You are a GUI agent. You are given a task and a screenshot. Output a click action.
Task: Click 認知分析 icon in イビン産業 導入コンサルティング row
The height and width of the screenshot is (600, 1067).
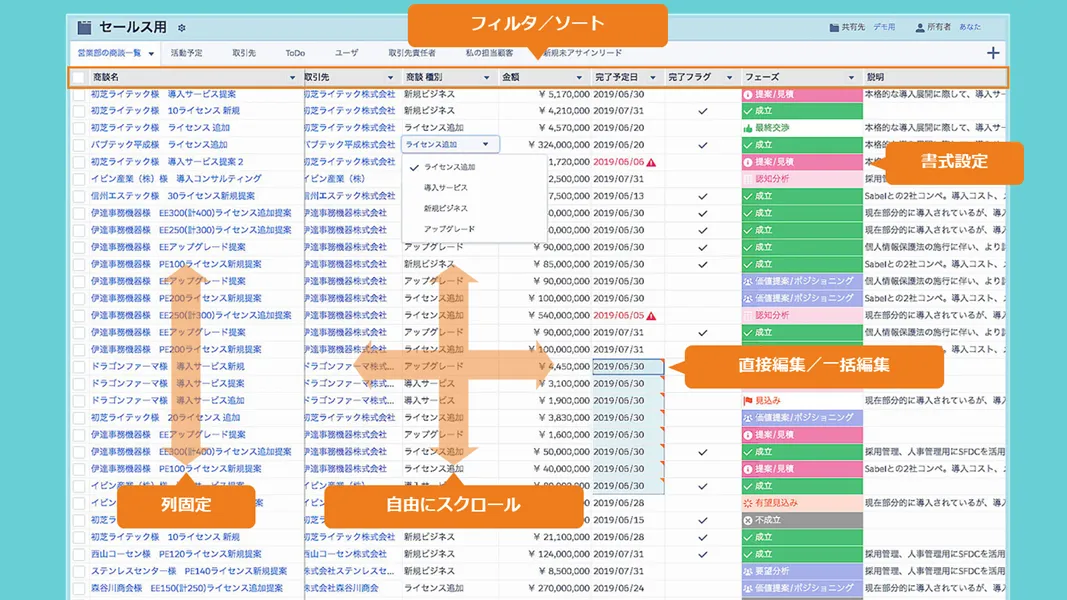tap(748, 179)
